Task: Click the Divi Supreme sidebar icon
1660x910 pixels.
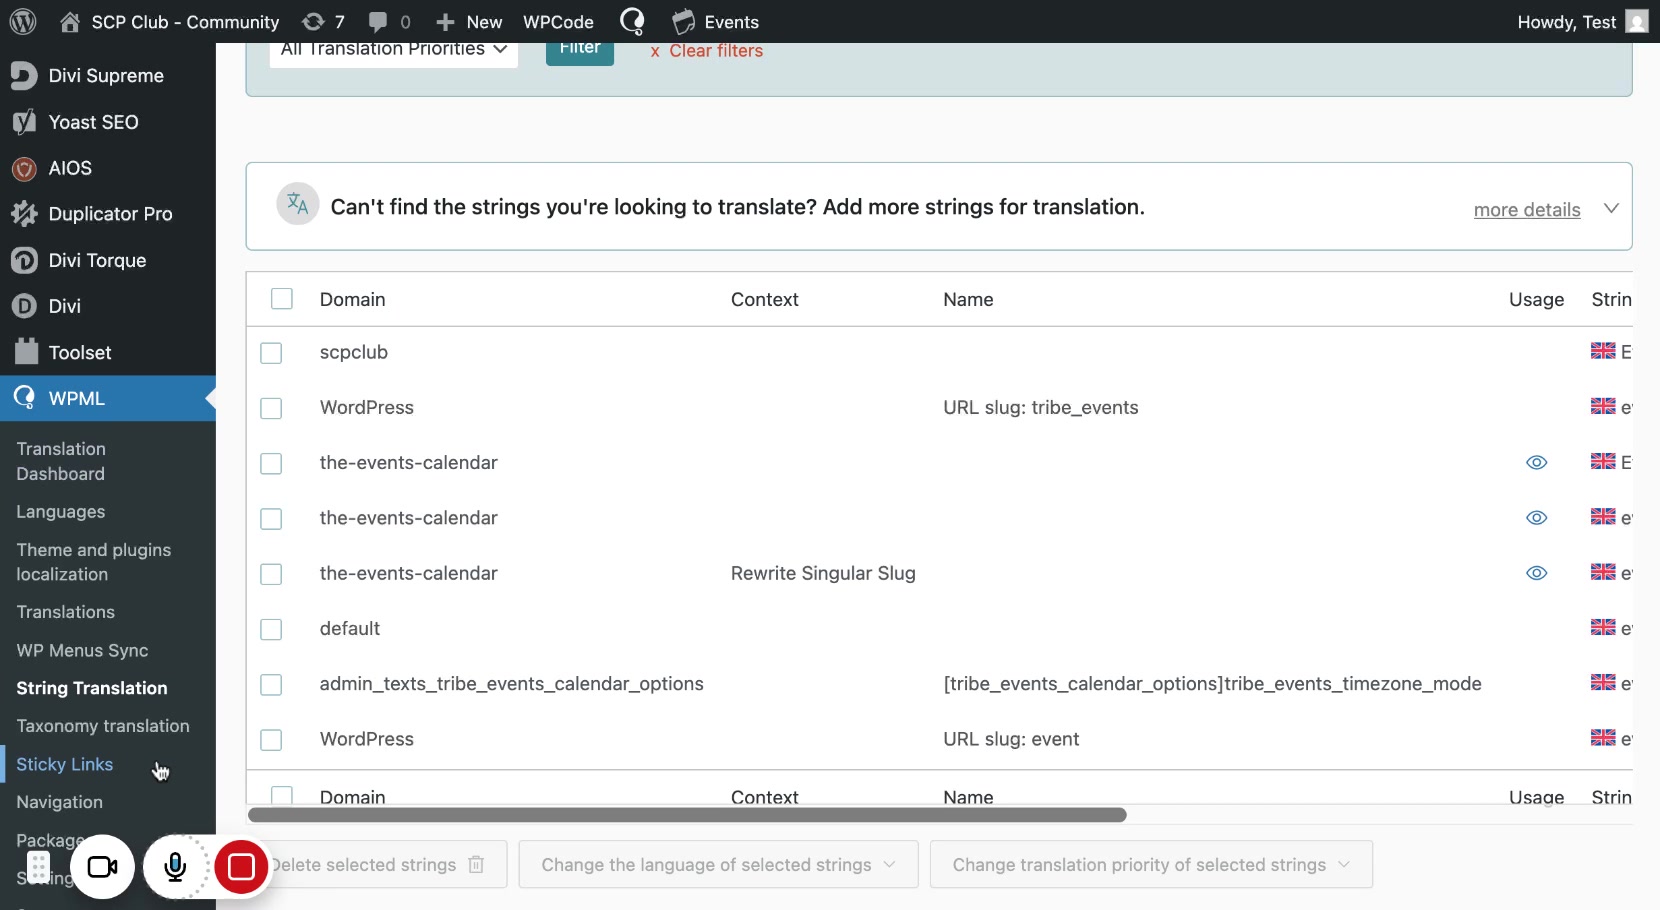Action: (24, 76)
